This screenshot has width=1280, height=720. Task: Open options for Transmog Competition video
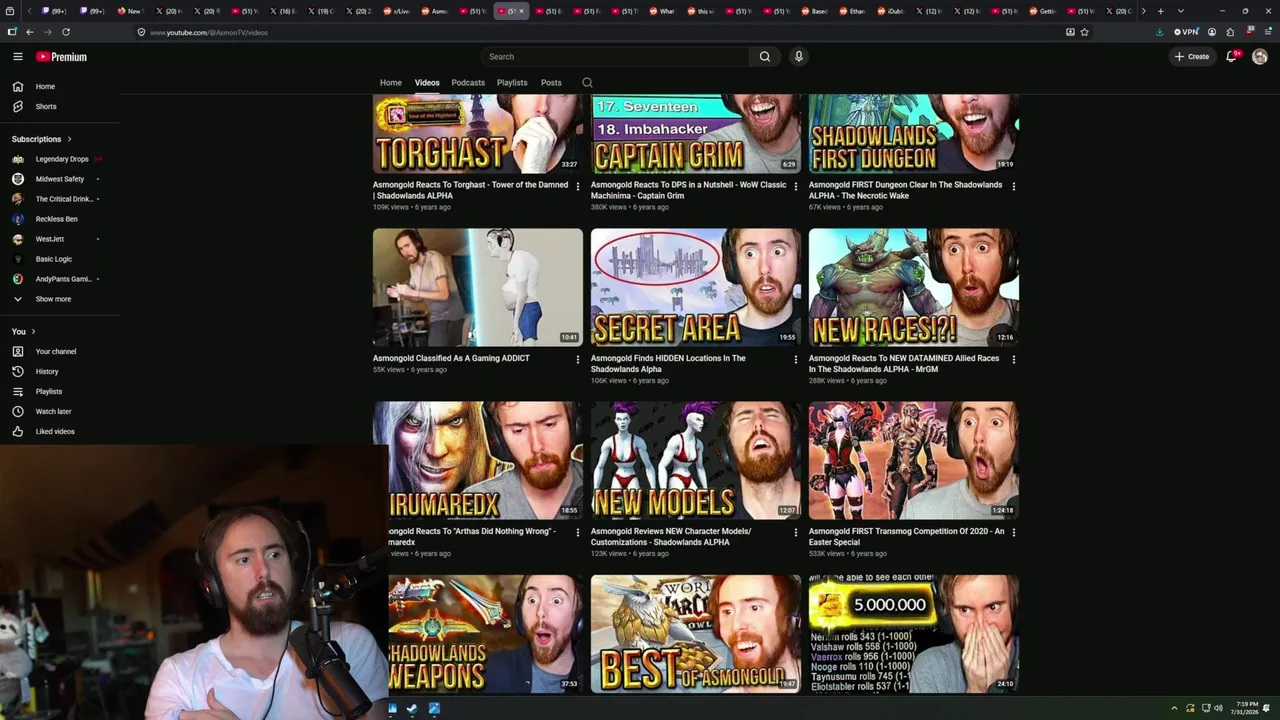click(1014, 532)
